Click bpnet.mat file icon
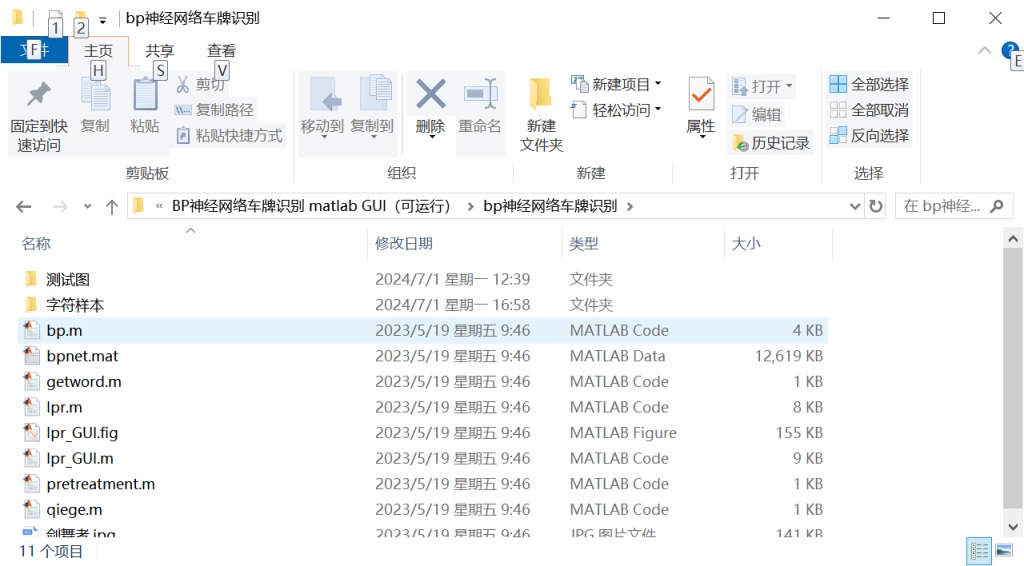 tap(31, 356)
